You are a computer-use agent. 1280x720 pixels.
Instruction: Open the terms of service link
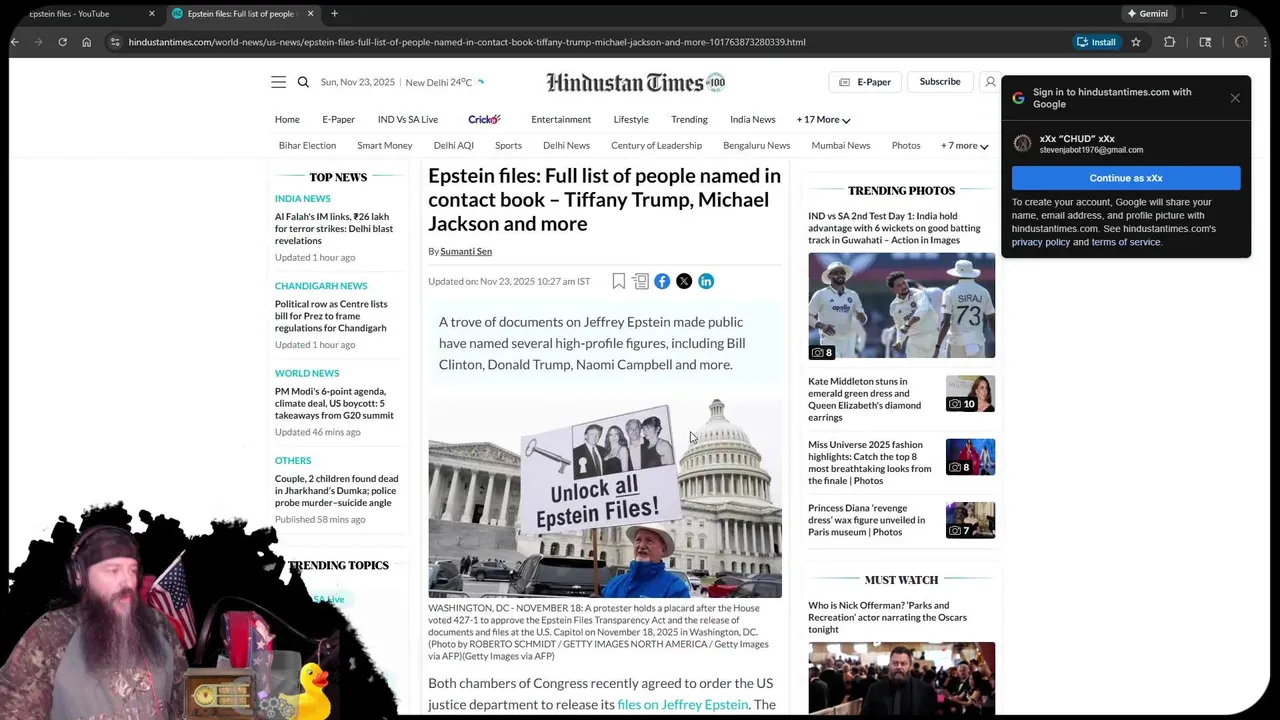tap(1126, 242)
